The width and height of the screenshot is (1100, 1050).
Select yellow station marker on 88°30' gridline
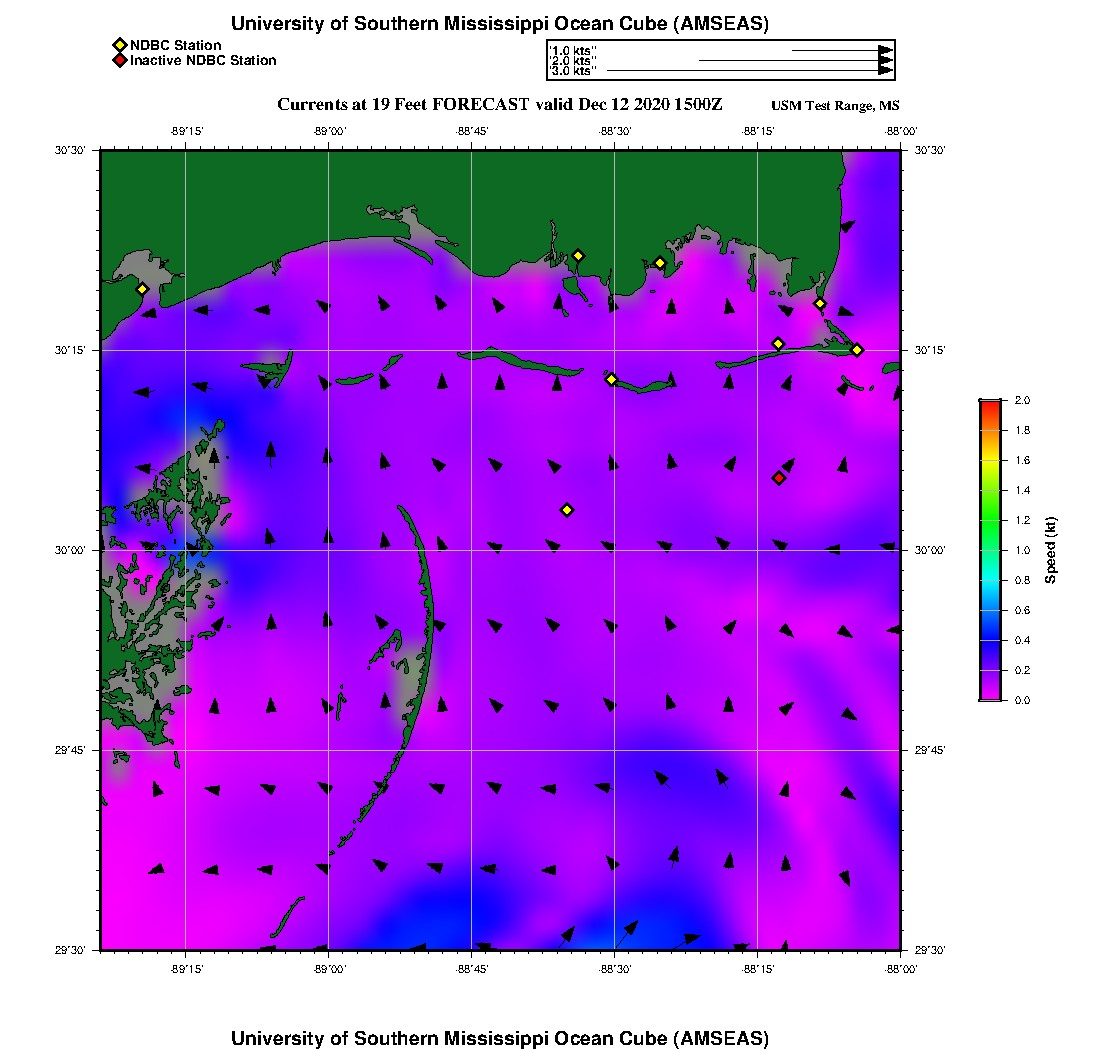[611, 379]
